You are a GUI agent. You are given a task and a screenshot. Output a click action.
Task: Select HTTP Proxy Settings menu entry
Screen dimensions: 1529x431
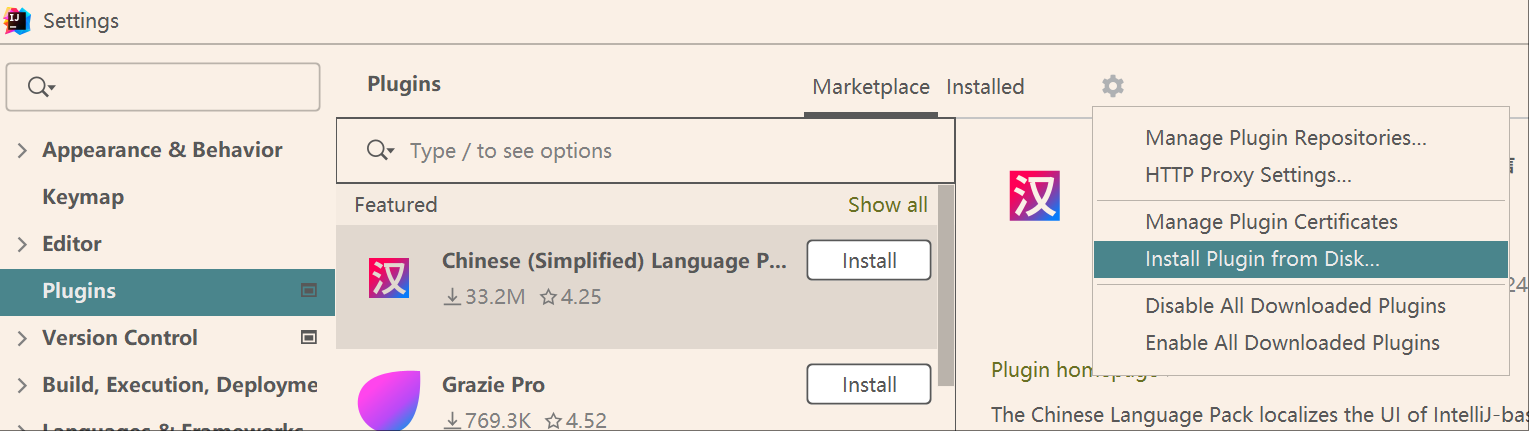pyautogui.click(x=1248, y=175)
